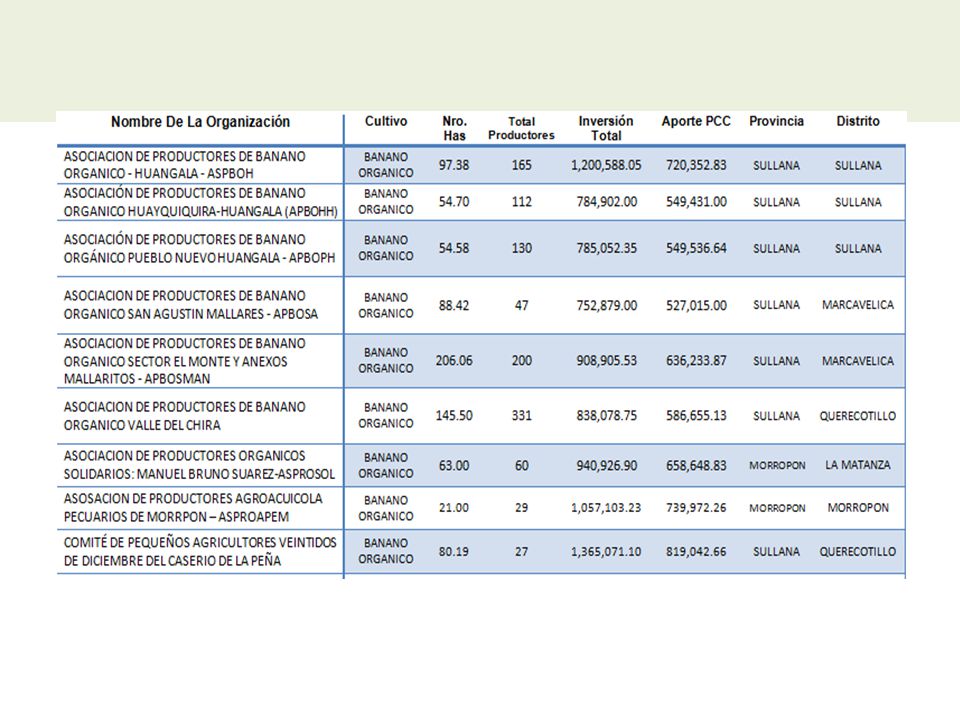Select the ASPROAPEM organization name

pos(193,508)
